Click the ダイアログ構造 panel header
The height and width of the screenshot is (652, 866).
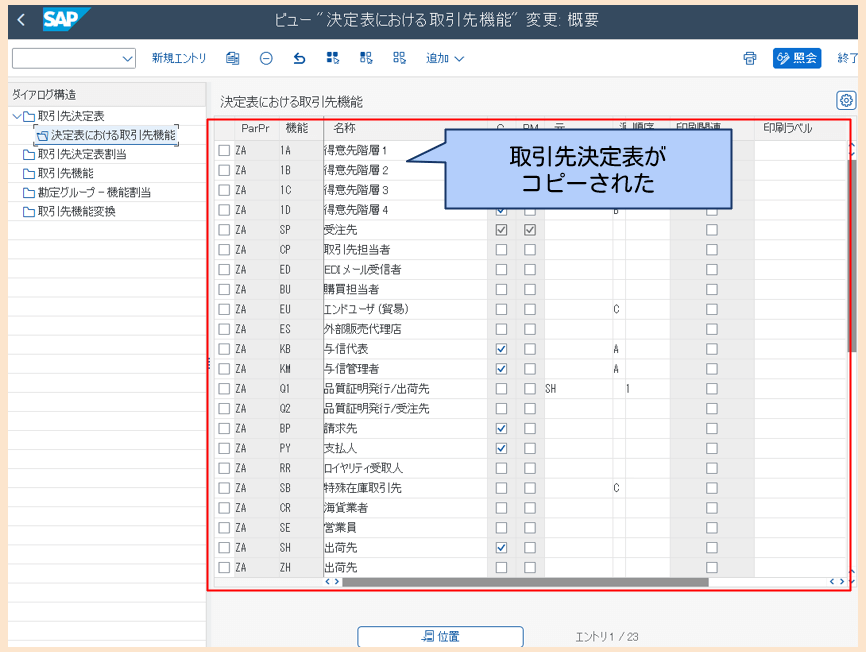coord(107,94)
